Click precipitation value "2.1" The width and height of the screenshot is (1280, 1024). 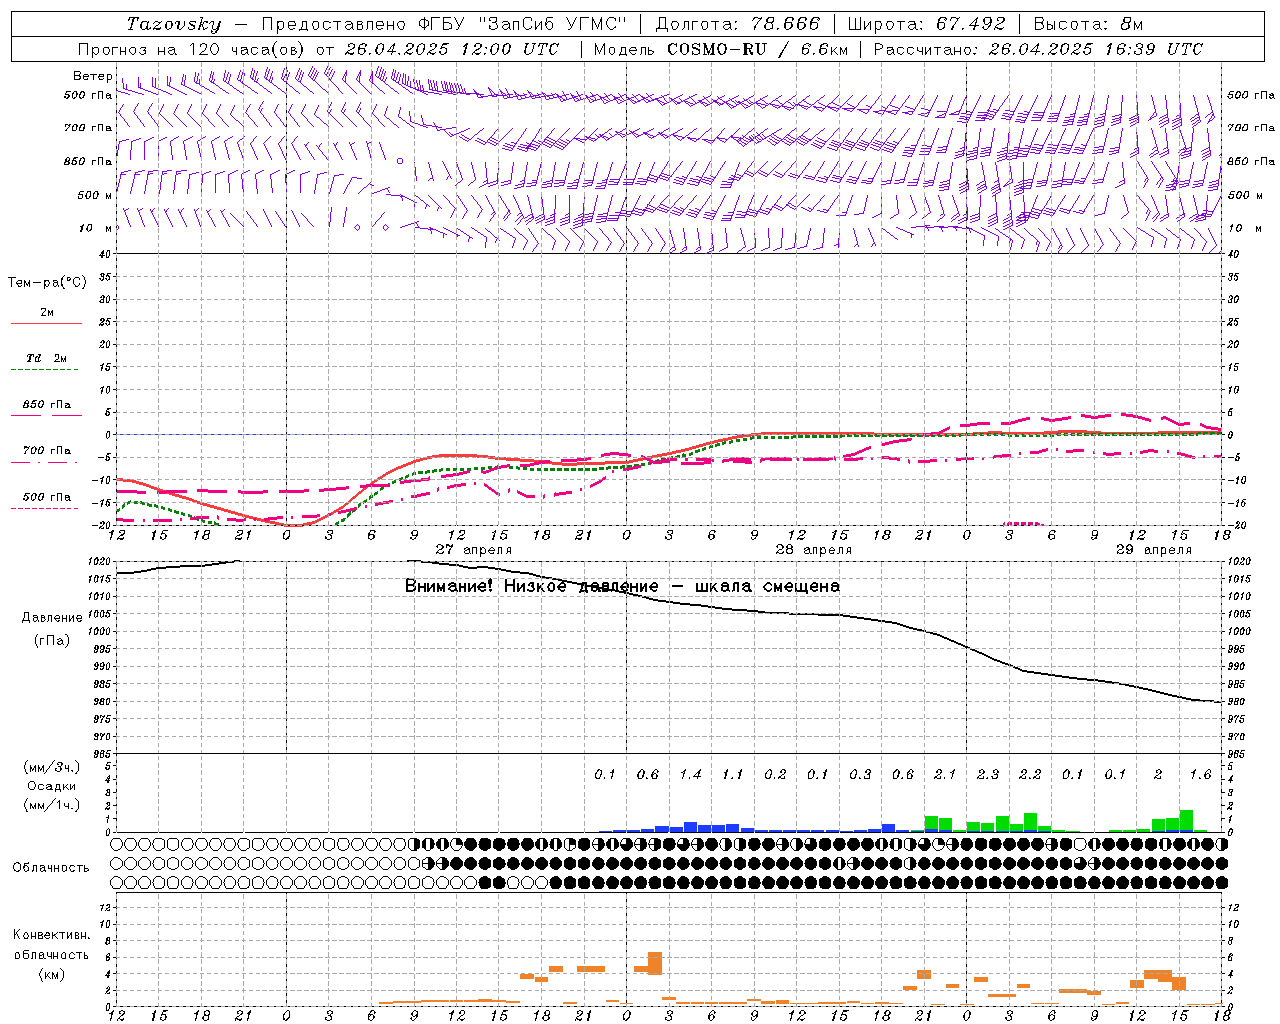[x=945, y=774]
